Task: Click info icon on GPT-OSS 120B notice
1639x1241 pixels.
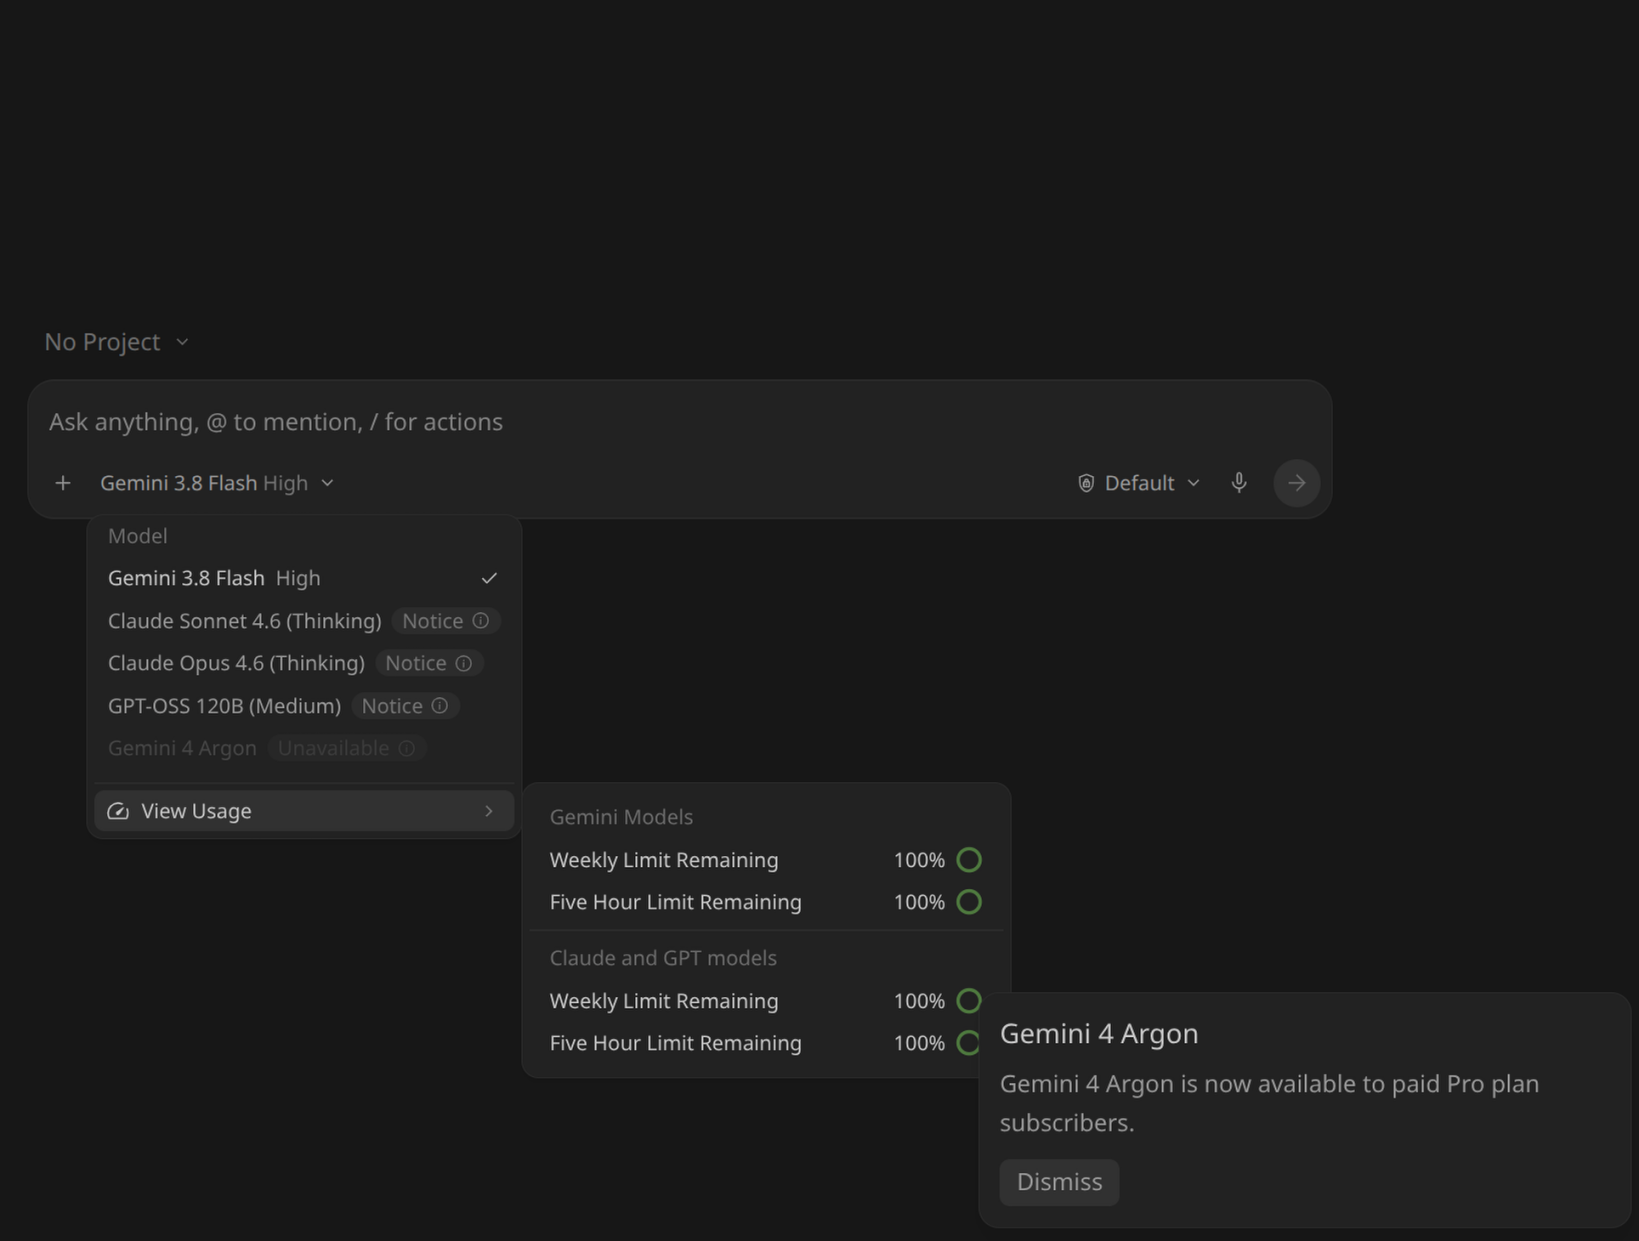Action: (x=440, y=706)
